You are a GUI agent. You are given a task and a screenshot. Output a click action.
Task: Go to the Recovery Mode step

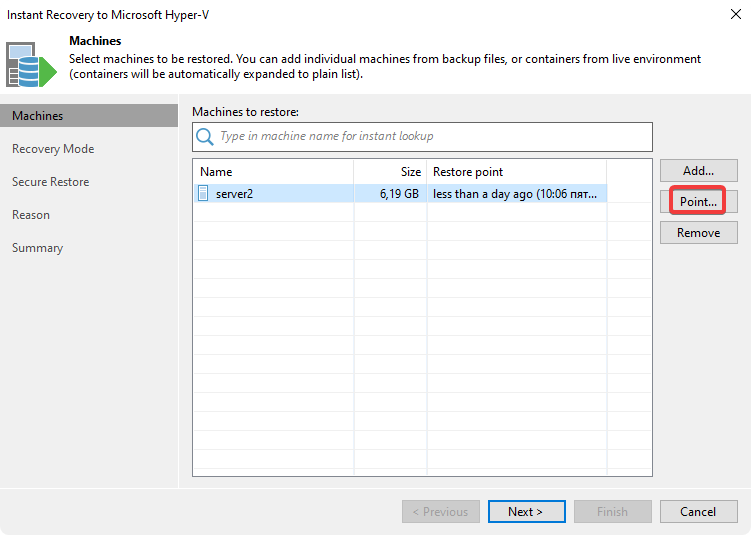pos(53,149)
